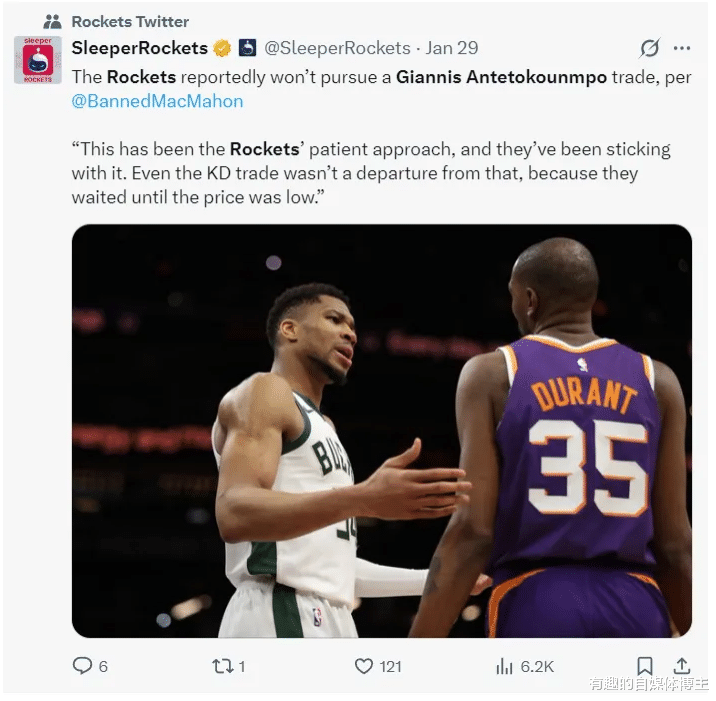Click the reply comment bubble icon

pos(83,666)
